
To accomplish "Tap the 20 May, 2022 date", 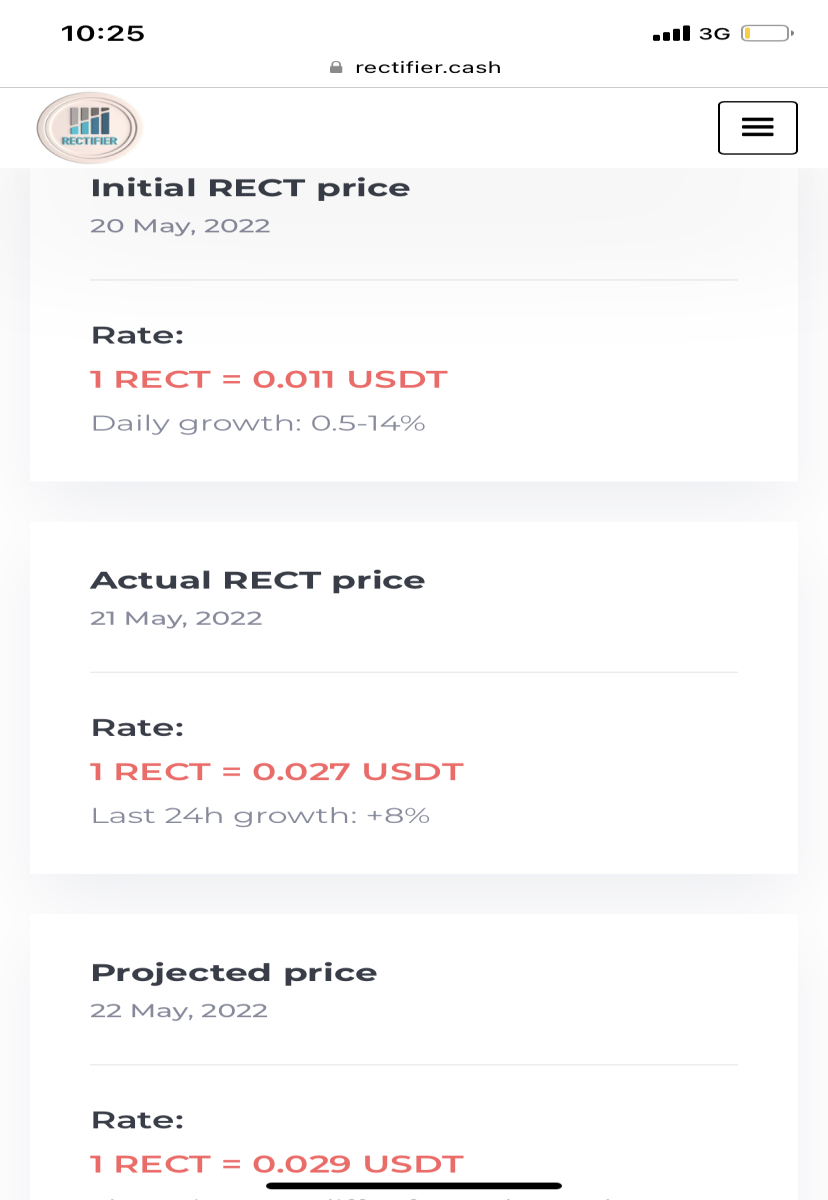I will coord(180,225).
